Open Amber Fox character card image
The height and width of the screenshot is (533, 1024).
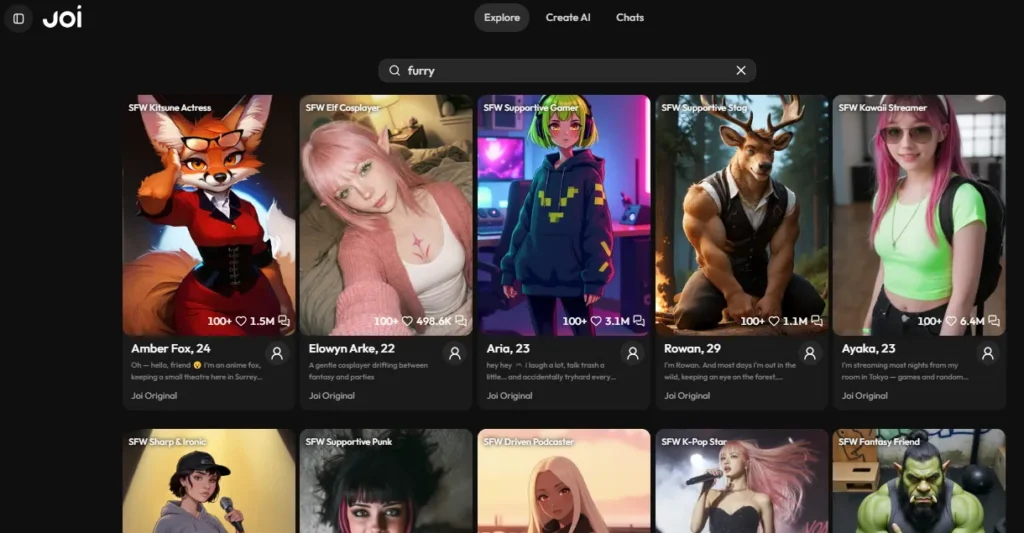pyautogui.click(x=209, y=216)
